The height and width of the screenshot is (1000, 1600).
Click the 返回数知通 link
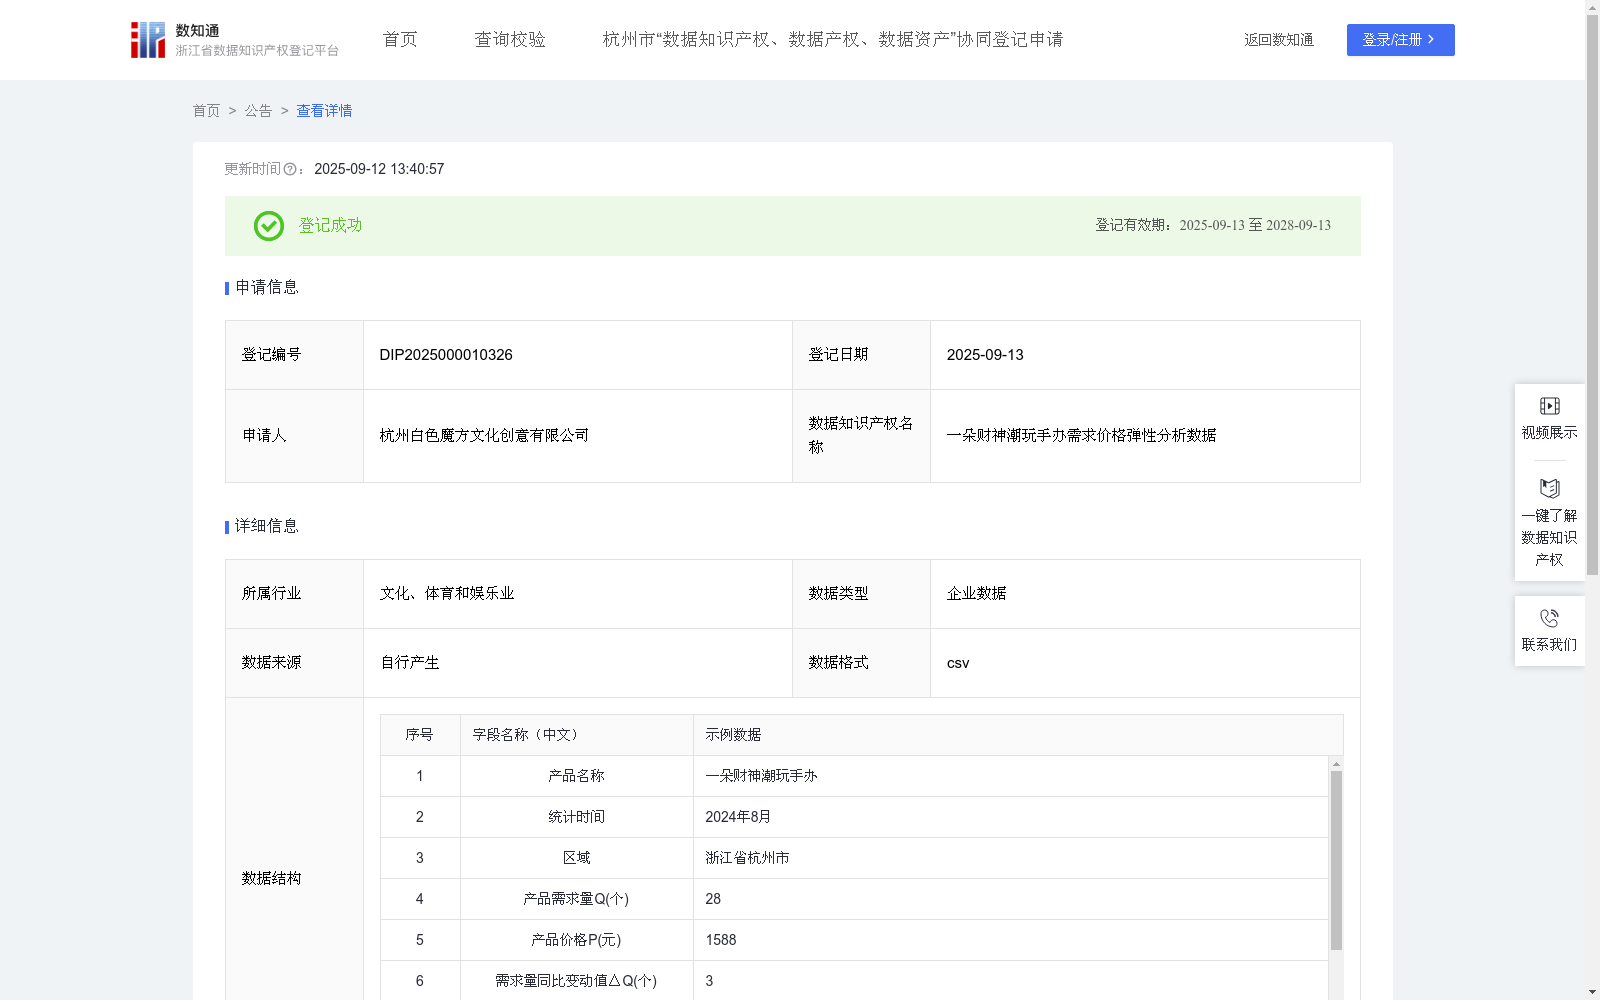(1279, 40)
